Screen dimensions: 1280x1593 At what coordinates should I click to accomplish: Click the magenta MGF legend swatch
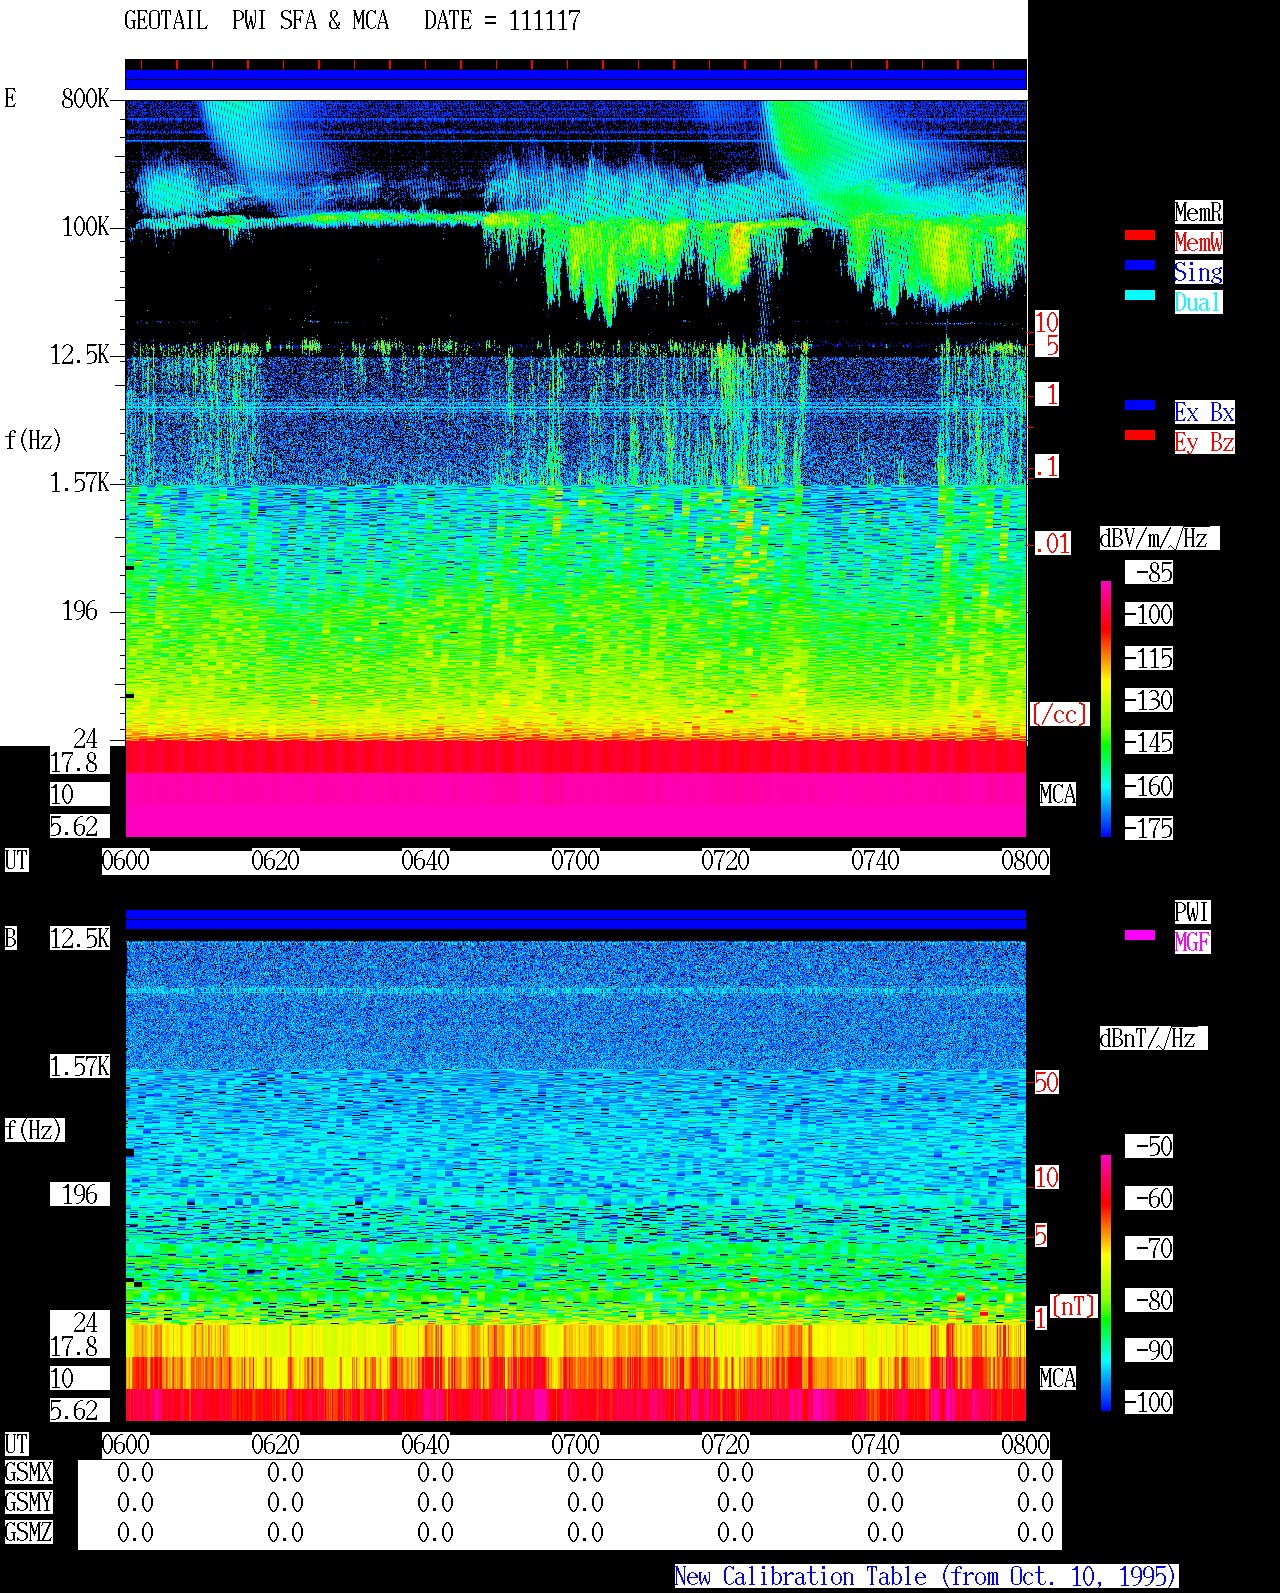point(1140,935)
